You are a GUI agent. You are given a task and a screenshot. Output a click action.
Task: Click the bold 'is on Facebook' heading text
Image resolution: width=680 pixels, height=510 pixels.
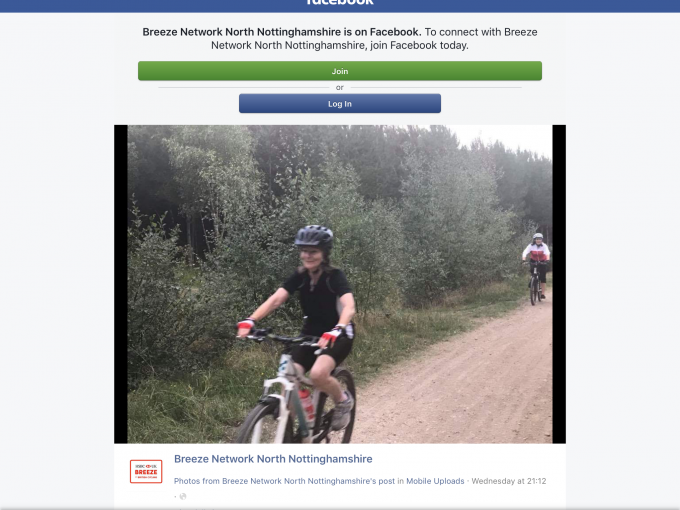[x=282, y=32]
